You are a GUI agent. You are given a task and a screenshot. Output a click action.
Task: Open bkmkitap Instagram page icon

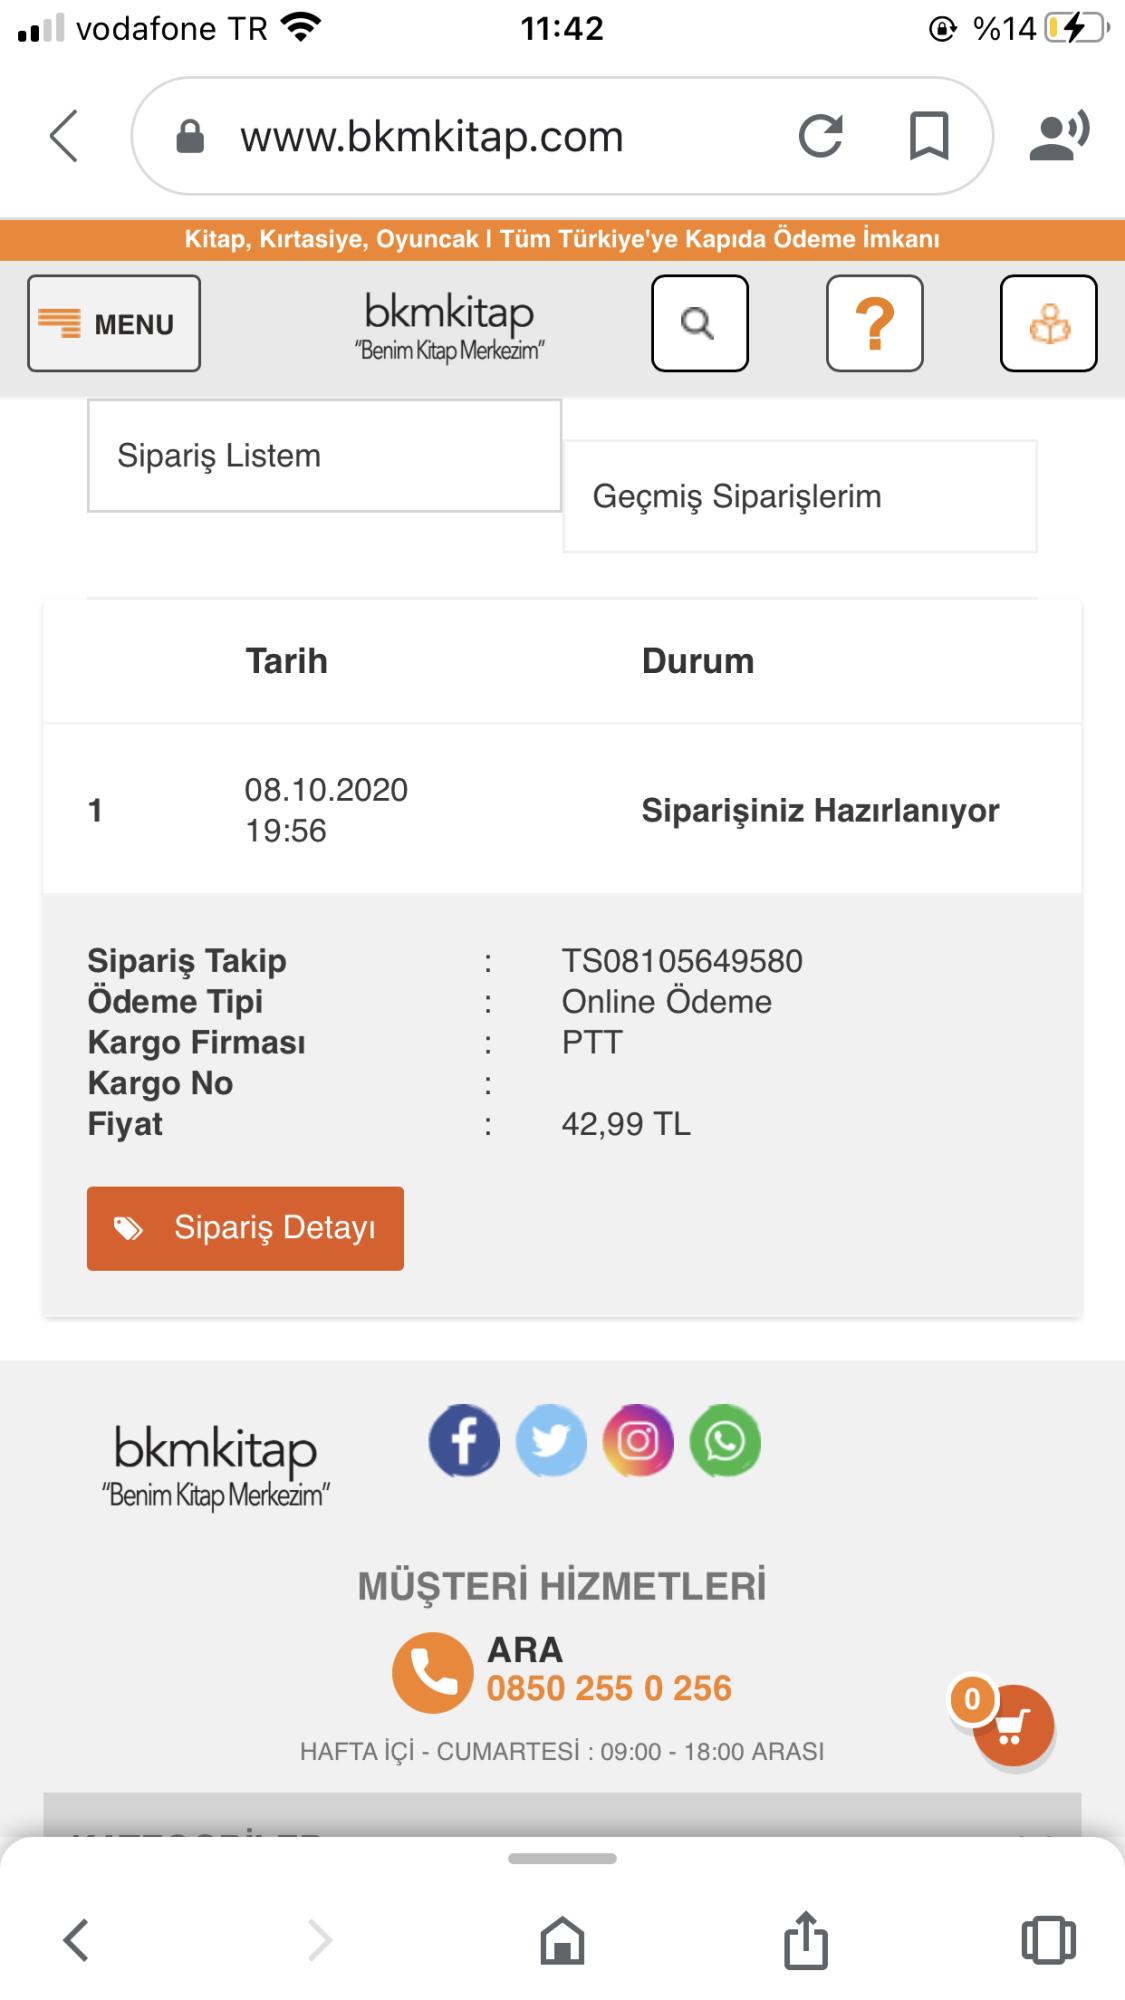coord(638,1441)
